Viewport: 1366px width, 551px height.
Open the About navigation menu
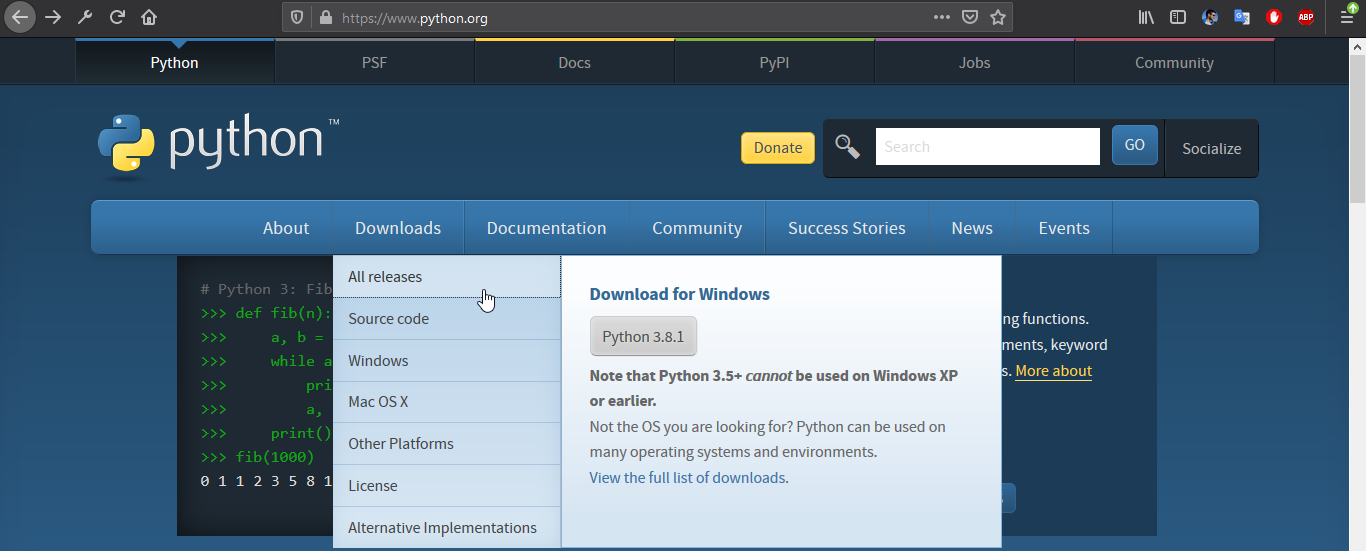pyautogui.click(x=286, y=228)
